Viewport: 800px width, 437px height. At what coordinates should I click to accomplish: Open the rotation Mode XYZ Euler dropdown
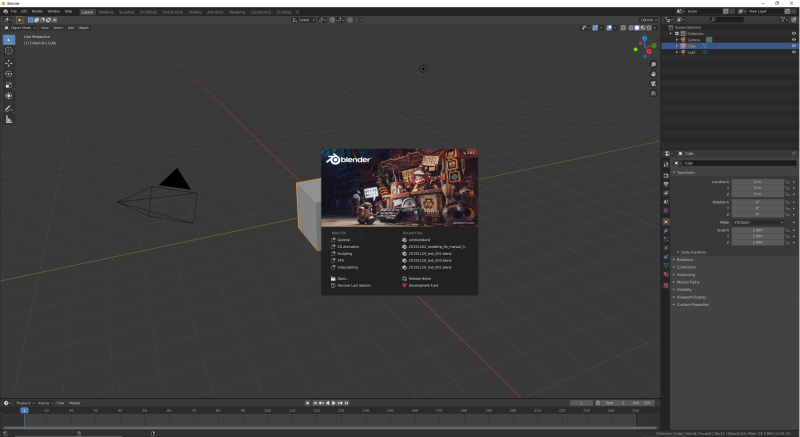[758, 222]
